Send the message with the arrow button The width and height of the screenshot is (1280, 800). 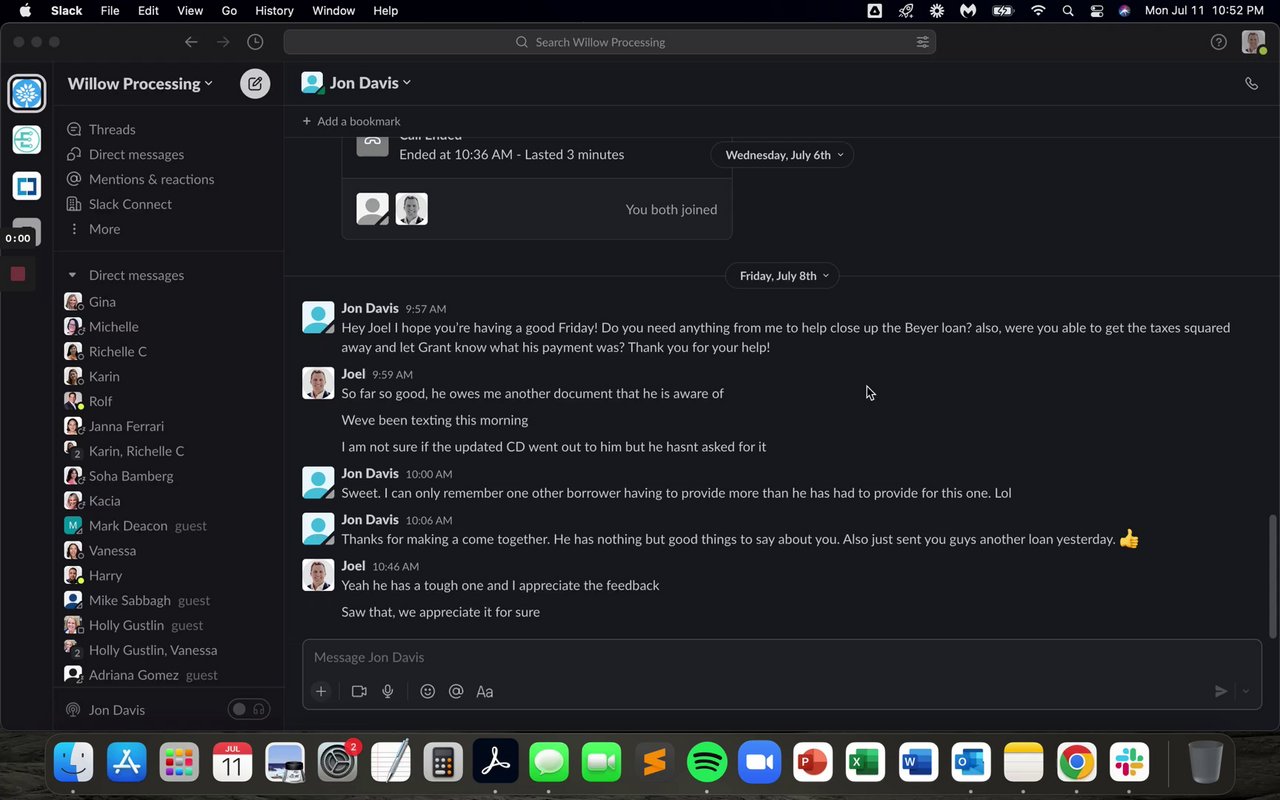click(1220, 691)
